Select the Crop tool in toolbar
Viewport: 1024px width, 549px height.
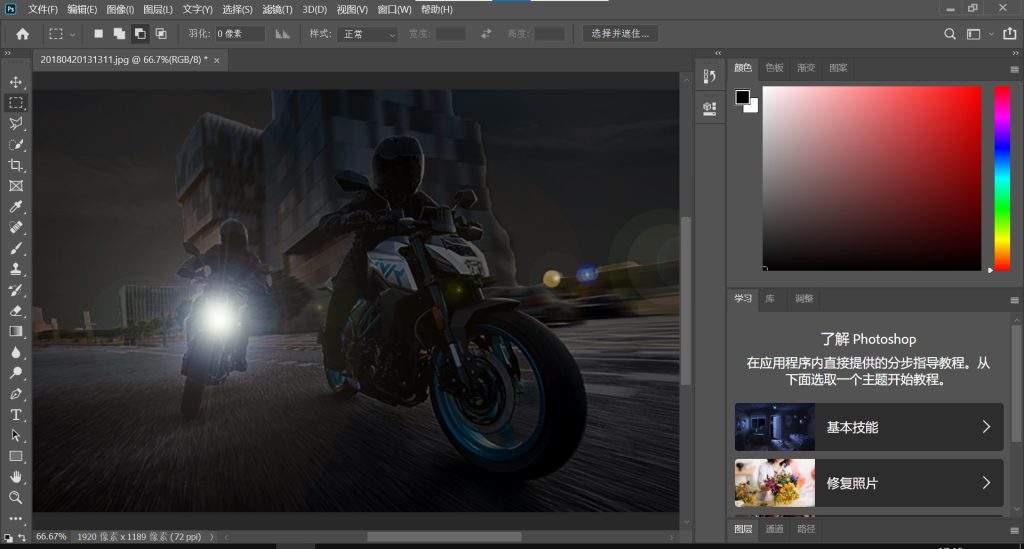pyautogui.click(x=16, y=165)
